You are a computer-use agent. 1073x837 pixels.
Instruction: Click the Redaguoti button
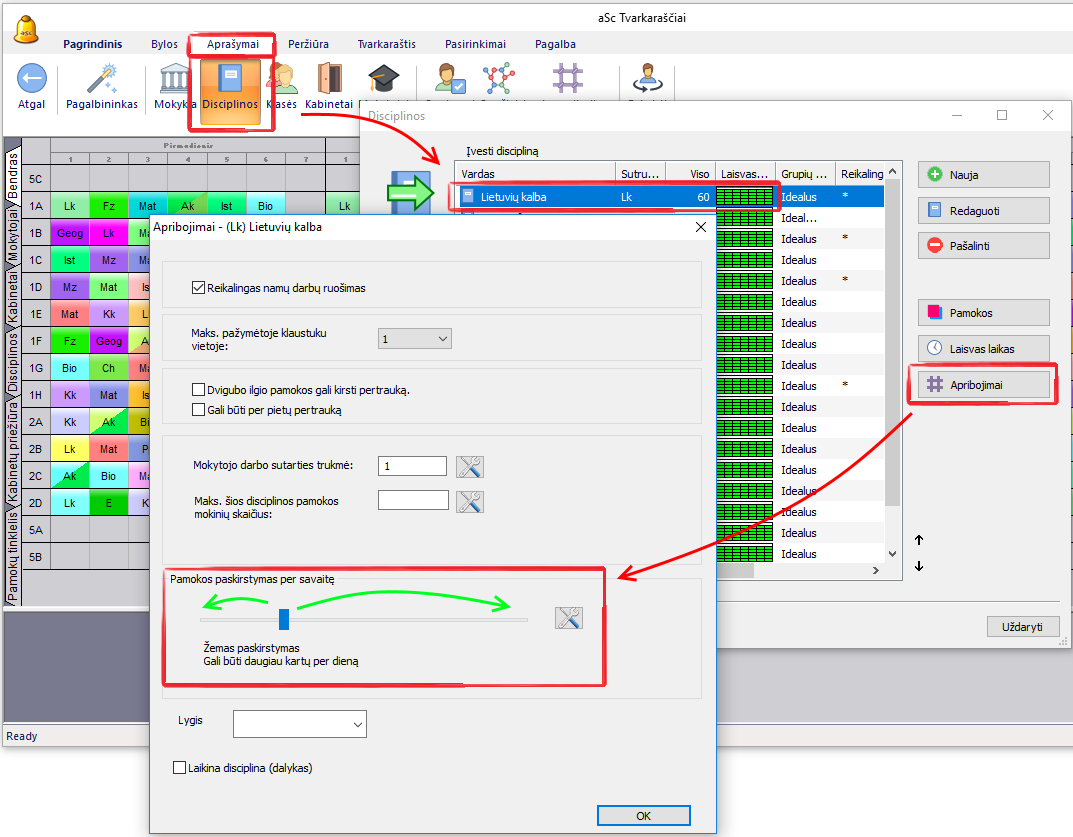[984, 210]
